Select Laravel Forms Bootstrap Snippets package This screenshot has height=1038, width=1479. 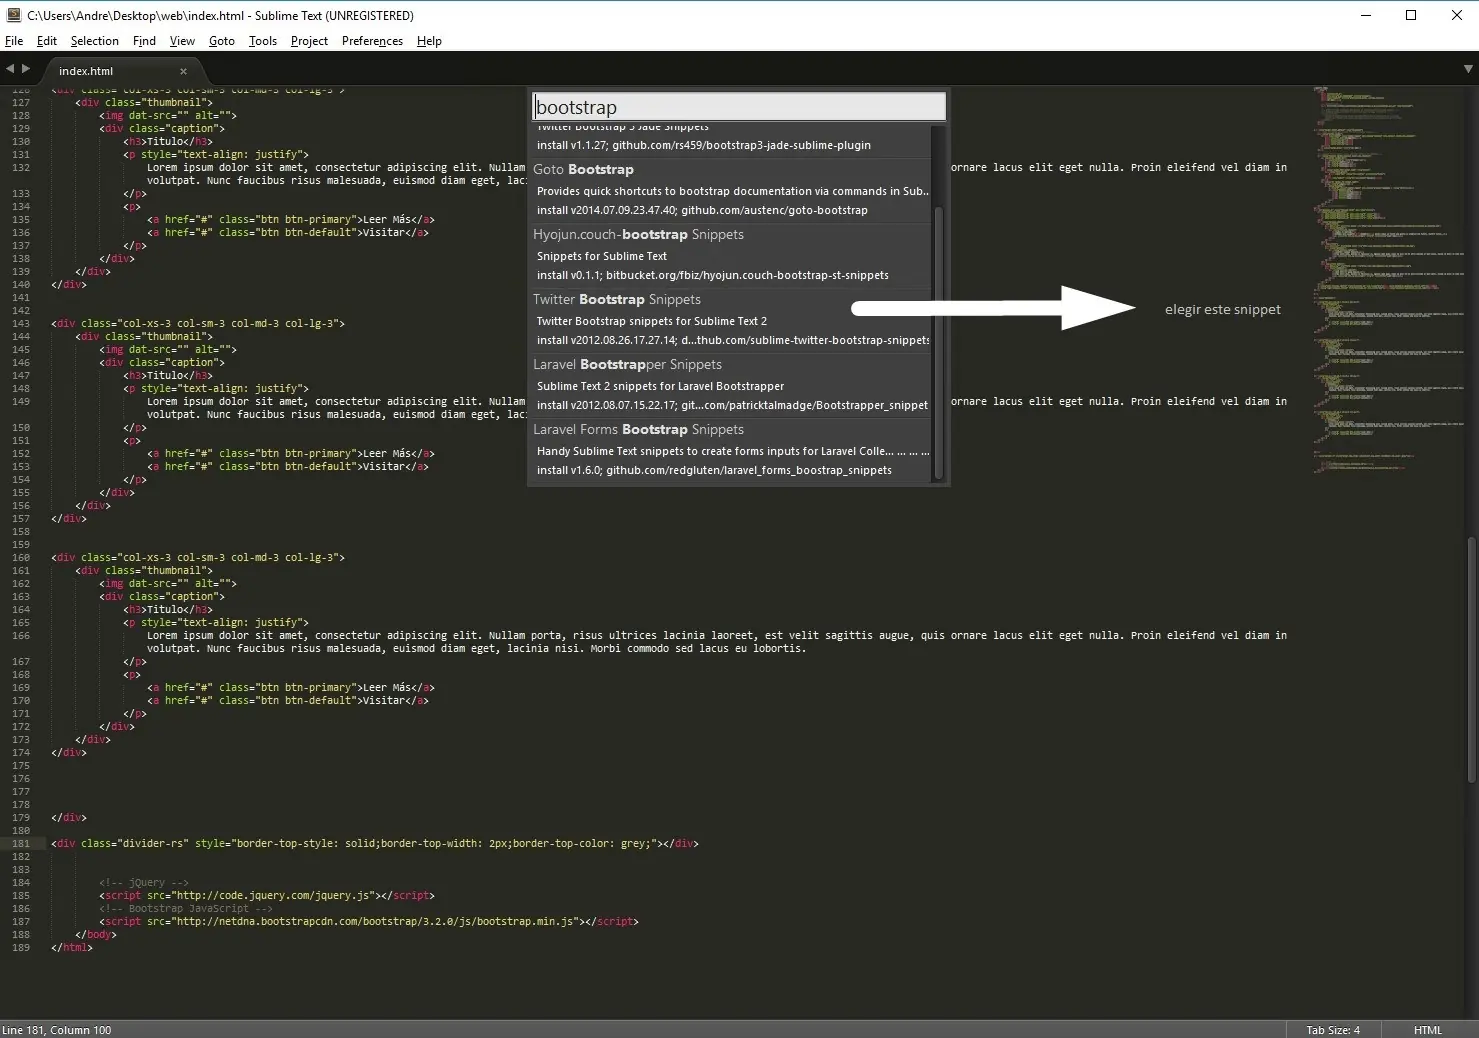point(731,450)
